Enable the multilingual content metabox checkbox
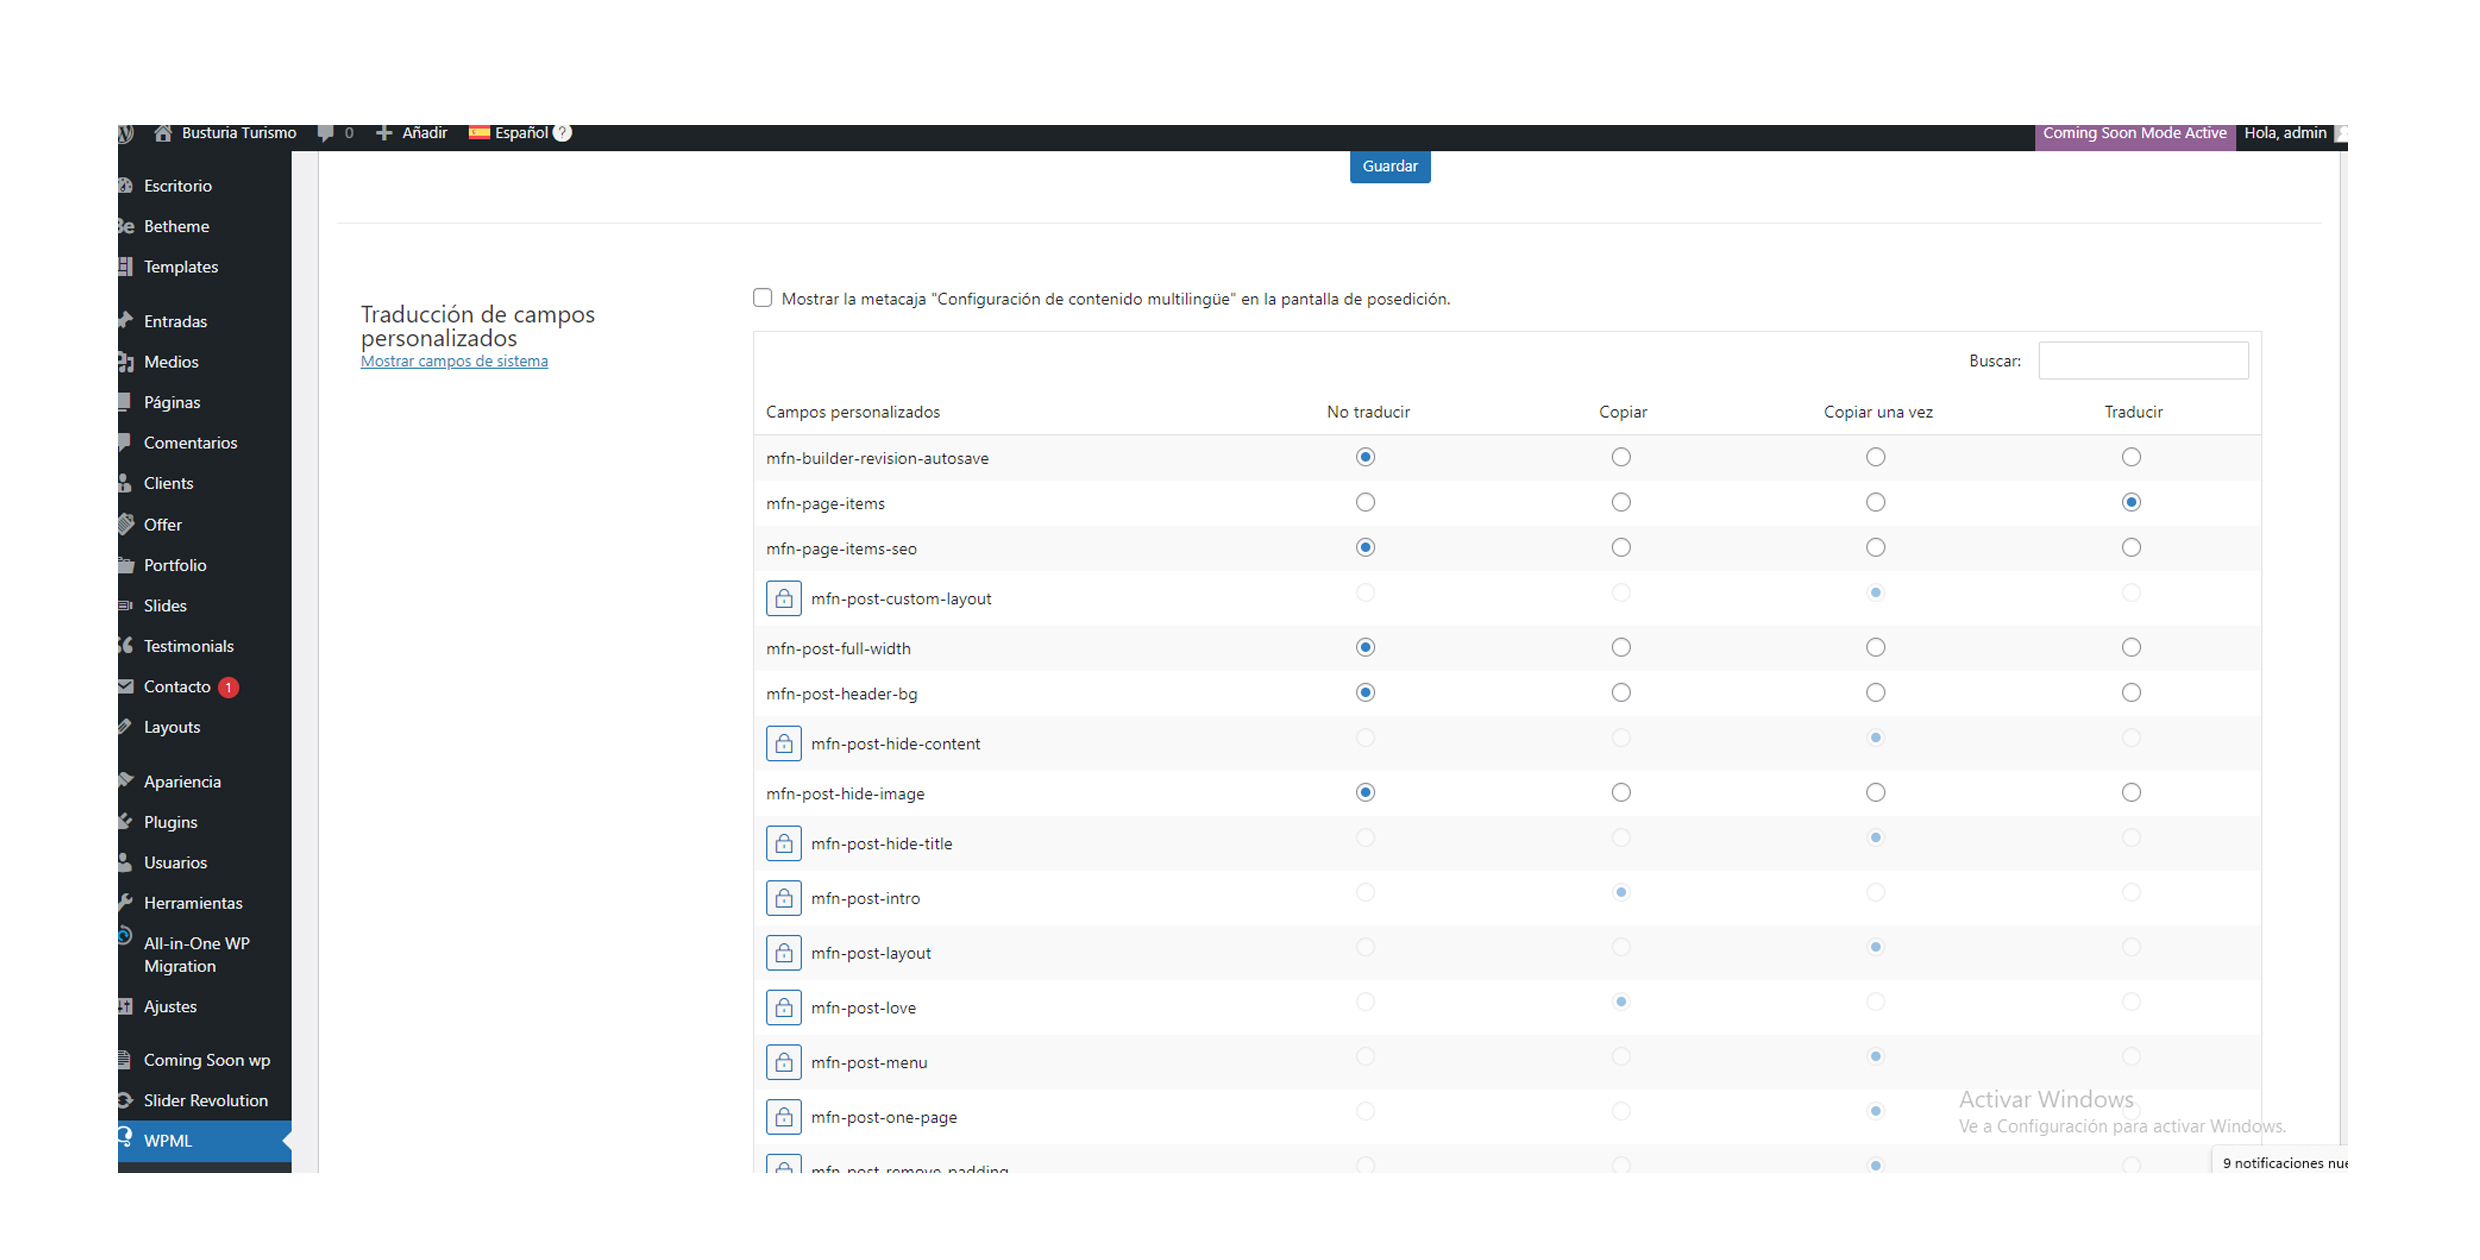 pos(762,298)
